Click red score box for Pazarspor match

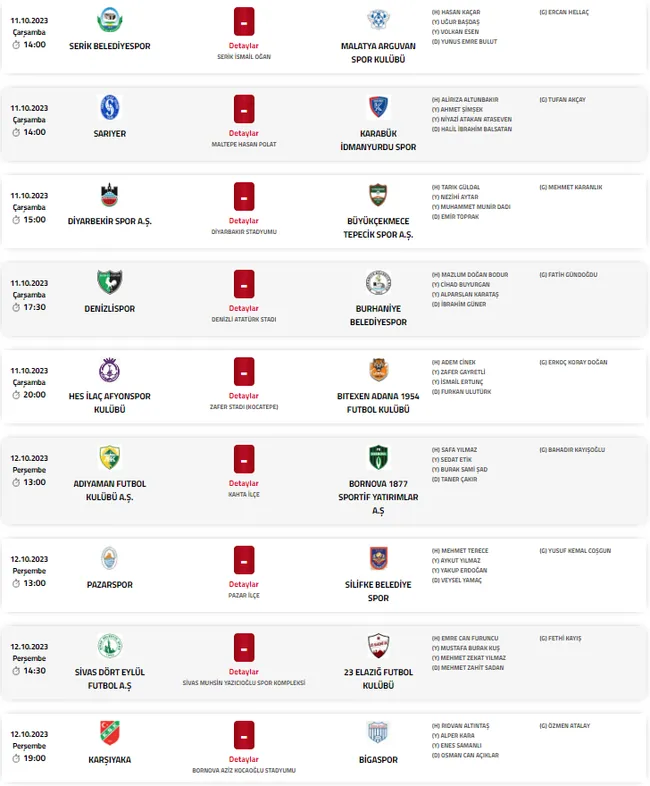(x=244, y=559)
